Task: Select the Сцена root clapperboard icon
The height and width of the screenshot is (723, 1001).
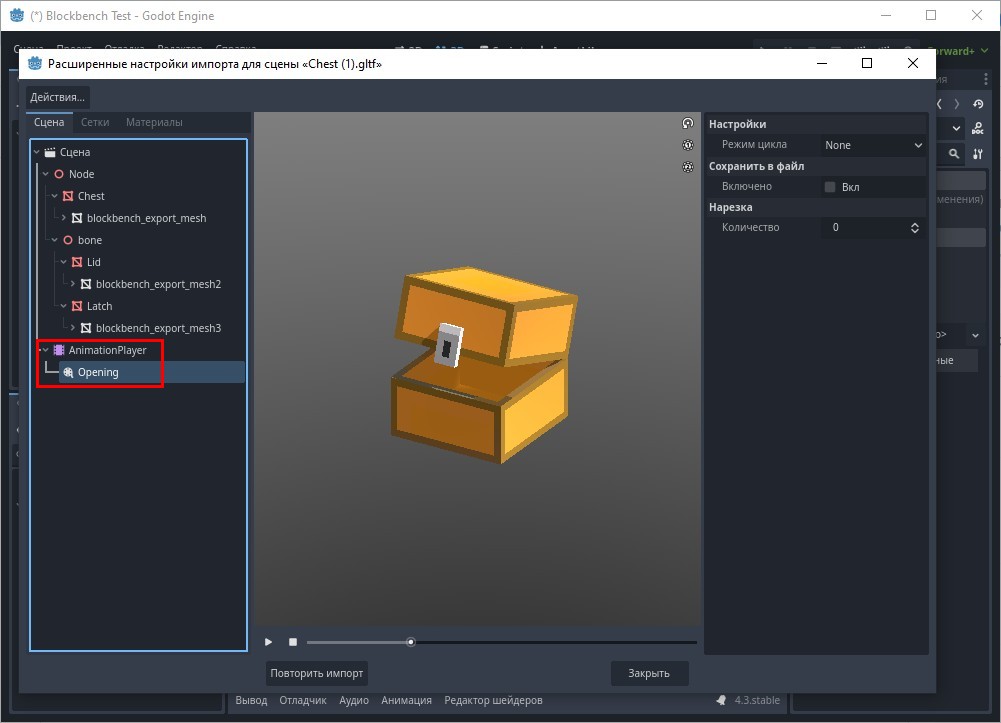Action: coord(50,153)
